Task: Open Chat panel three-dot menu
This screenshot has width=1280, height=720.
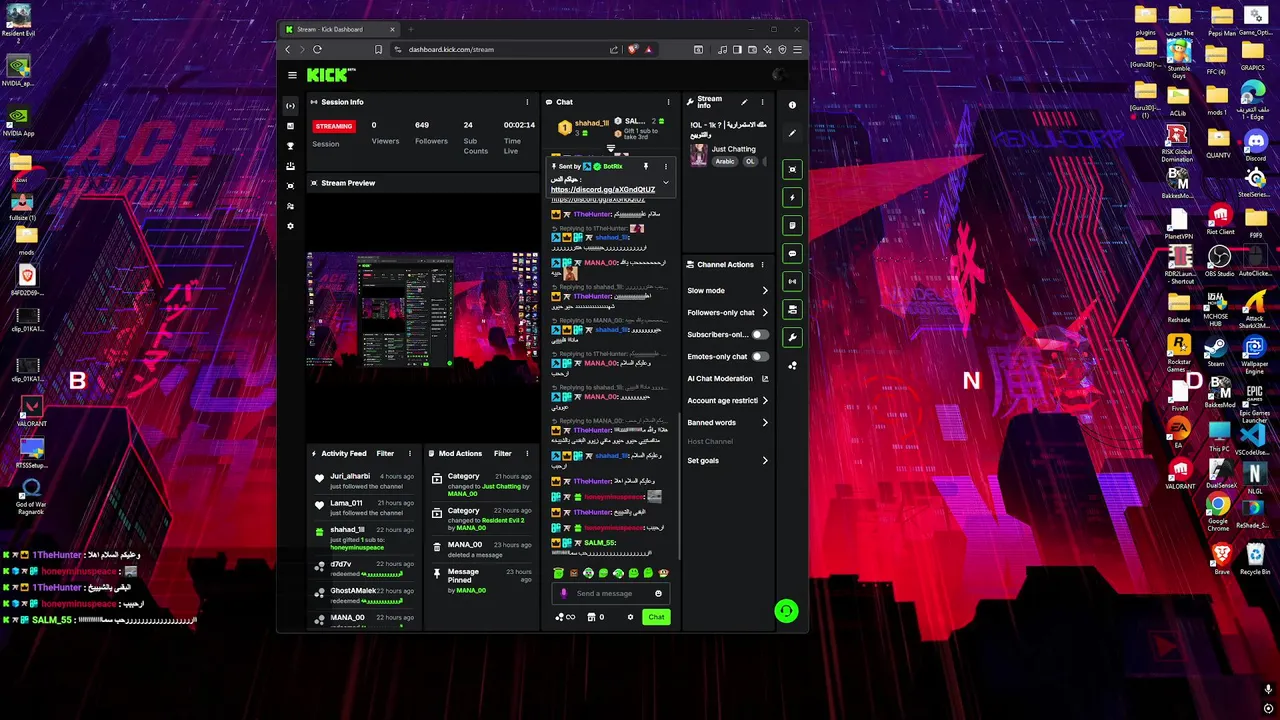Action: [668, 102]
